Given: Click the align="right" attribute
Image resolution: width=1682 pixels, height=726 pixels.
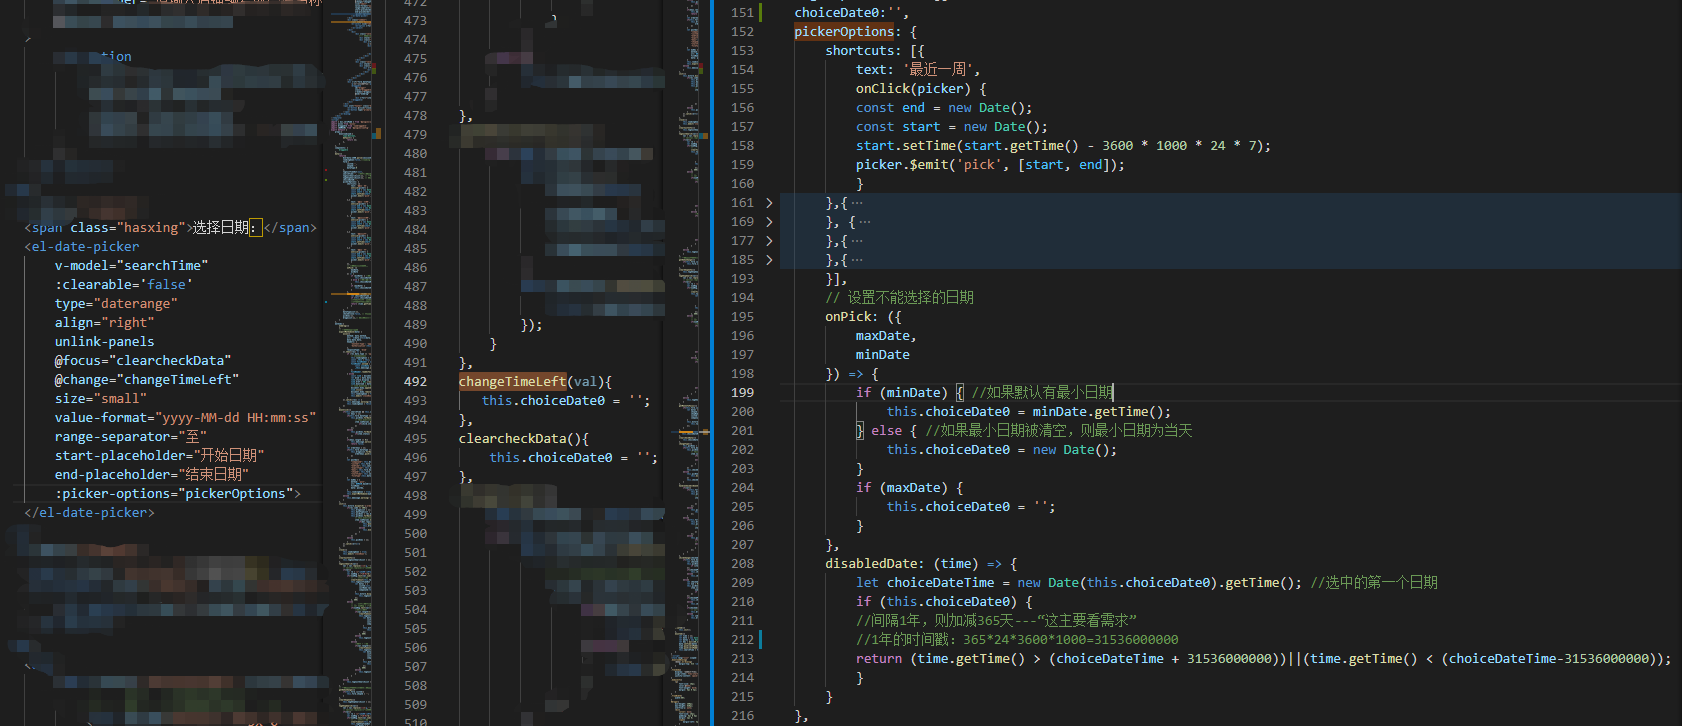Looking at the screenshot, I should pos(104,323).
